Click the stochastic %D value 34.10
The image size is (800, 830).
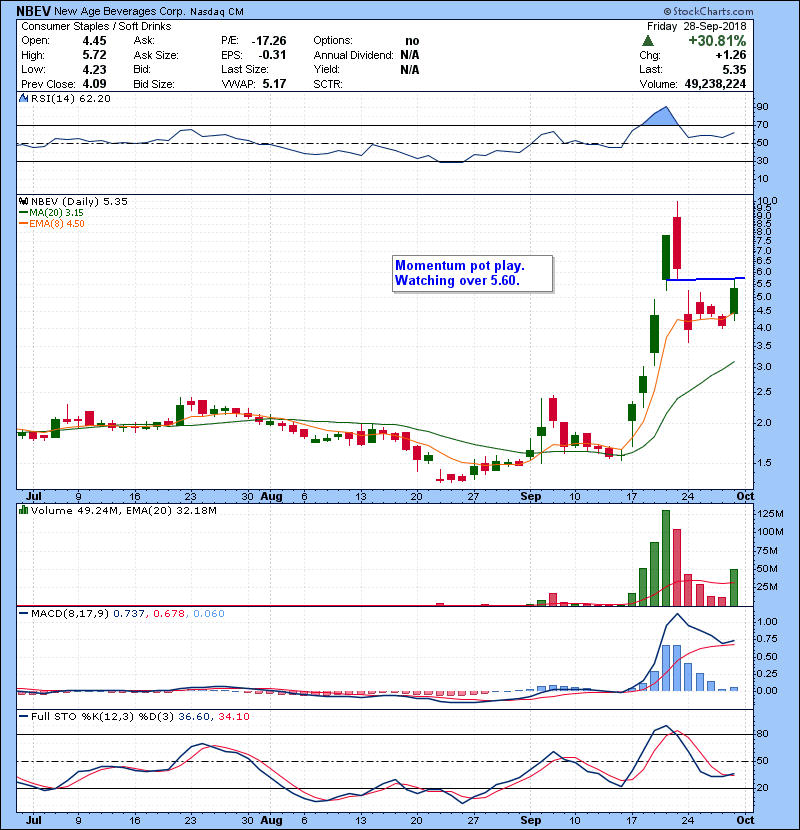tap(233, 717)
